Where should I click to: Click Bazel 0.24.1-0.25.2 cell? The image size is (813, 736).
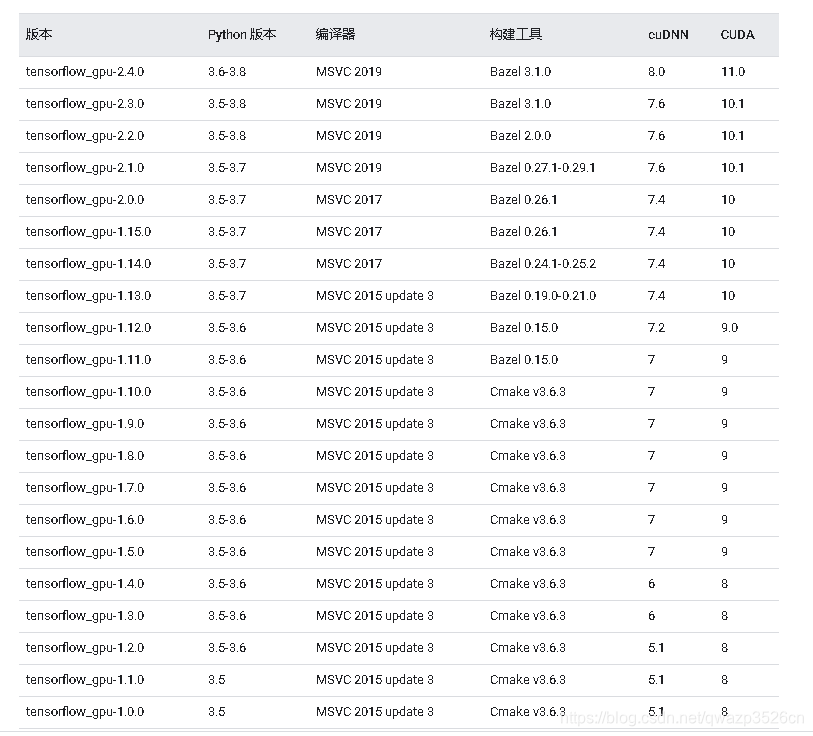coord(543,264)
